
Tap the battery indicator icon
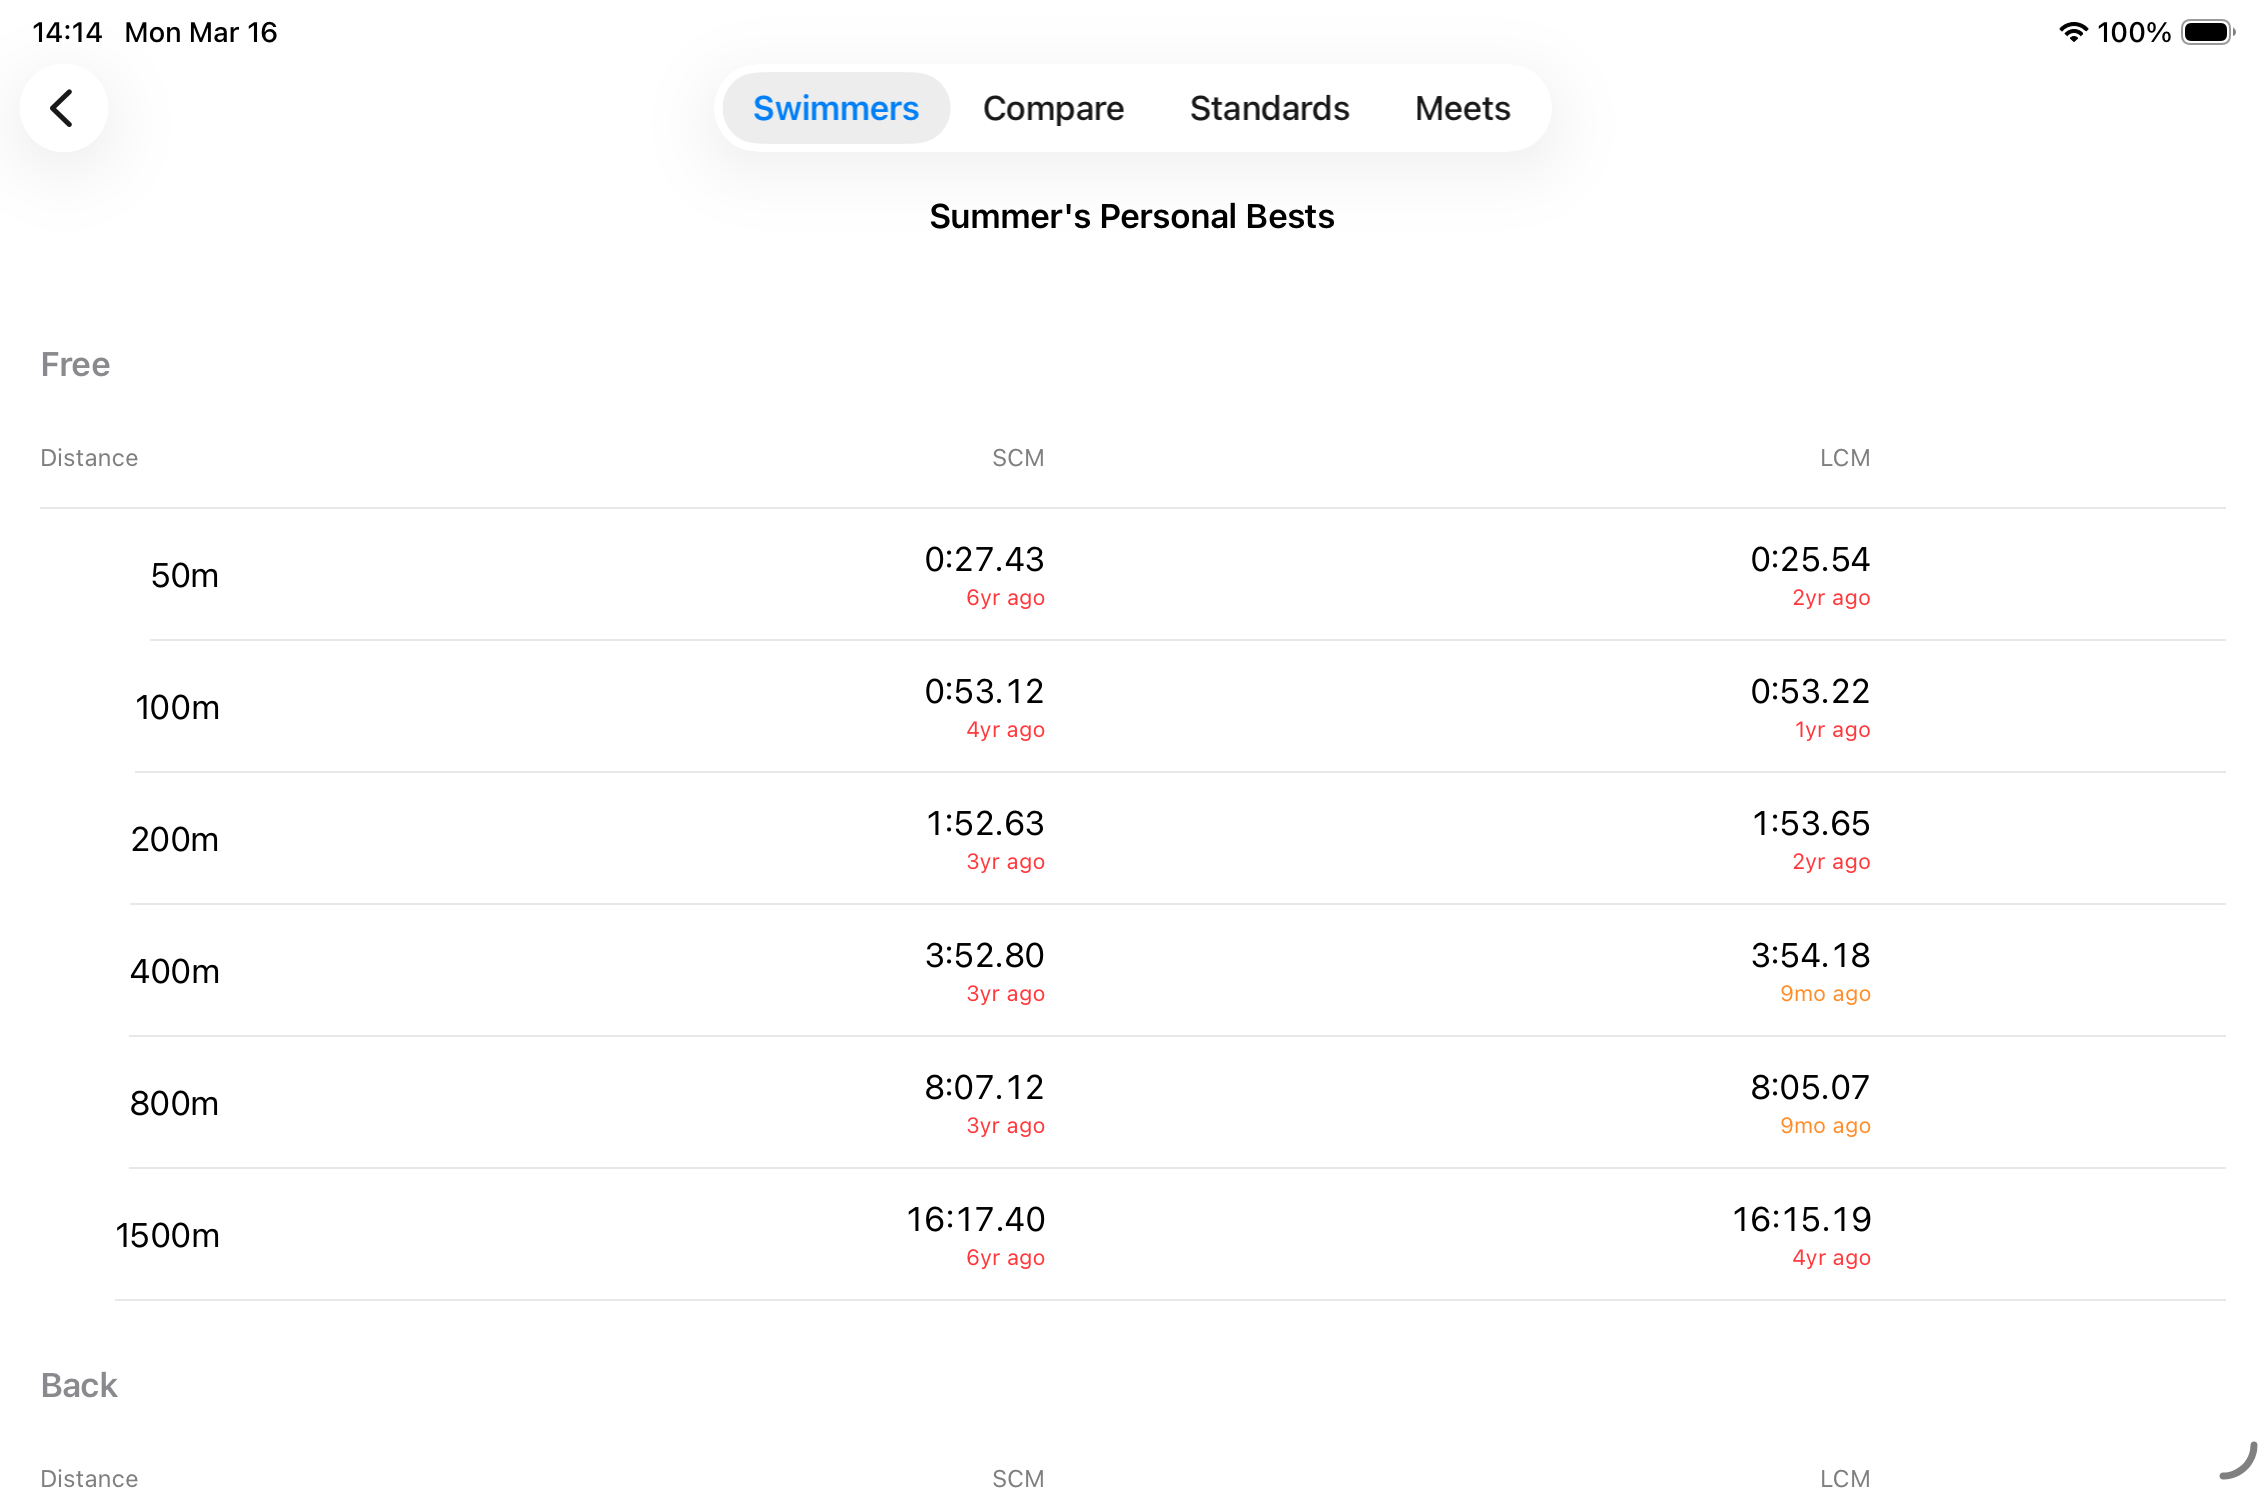point(2206,32)
